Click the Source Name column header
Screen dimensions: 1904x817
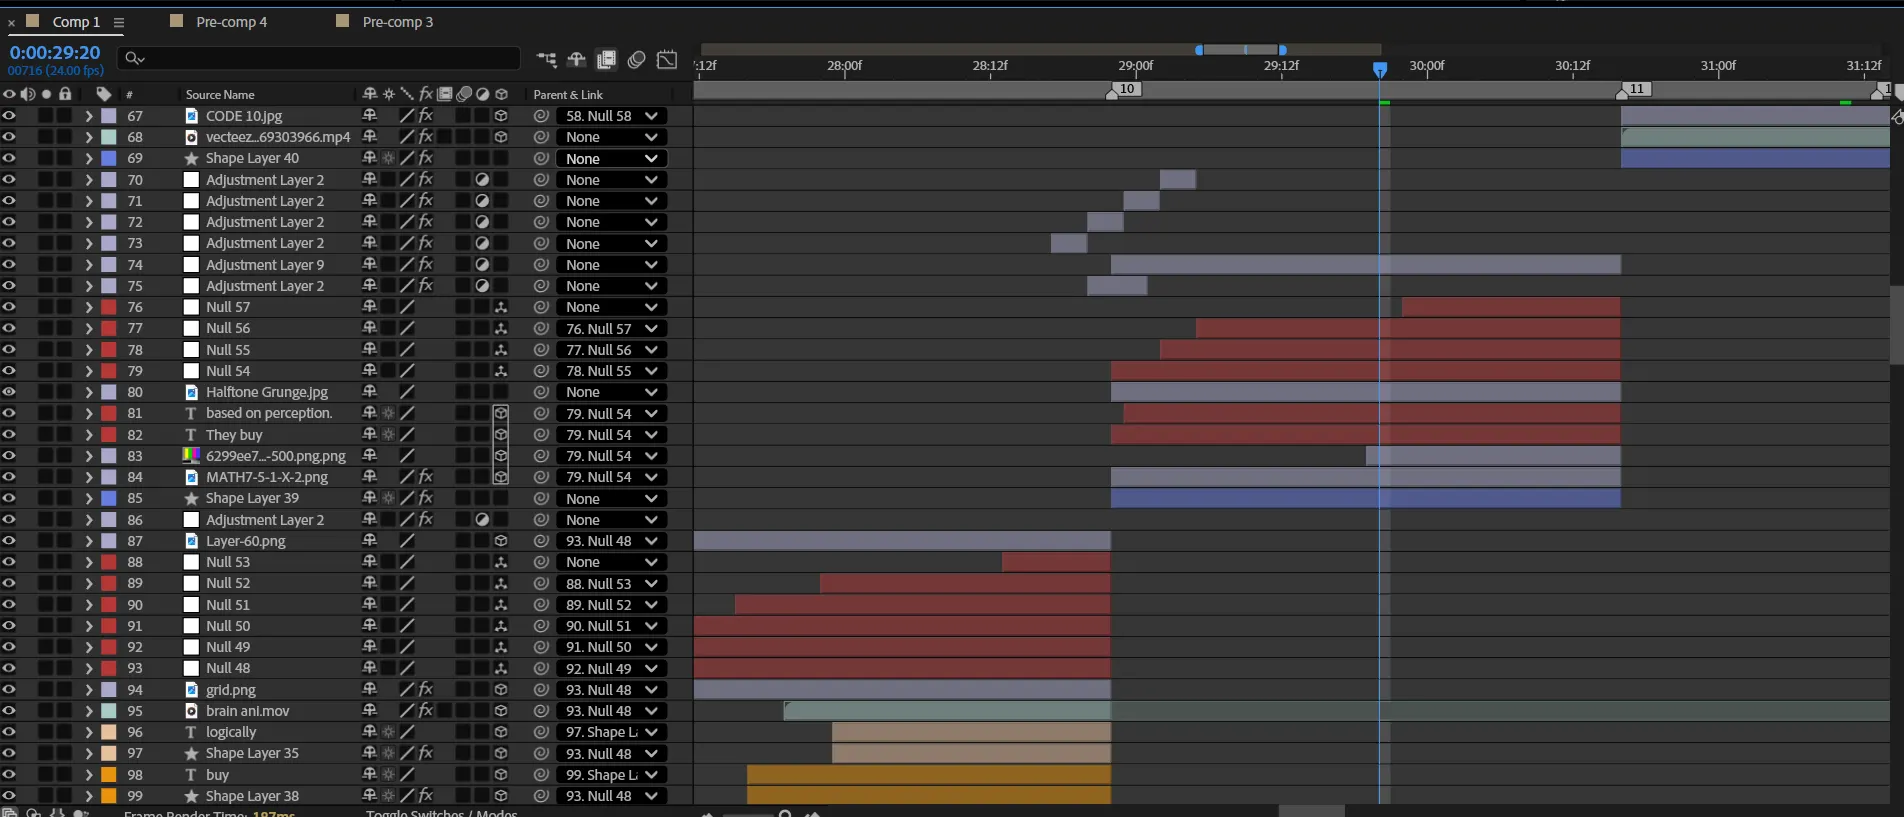pos(220,95)
